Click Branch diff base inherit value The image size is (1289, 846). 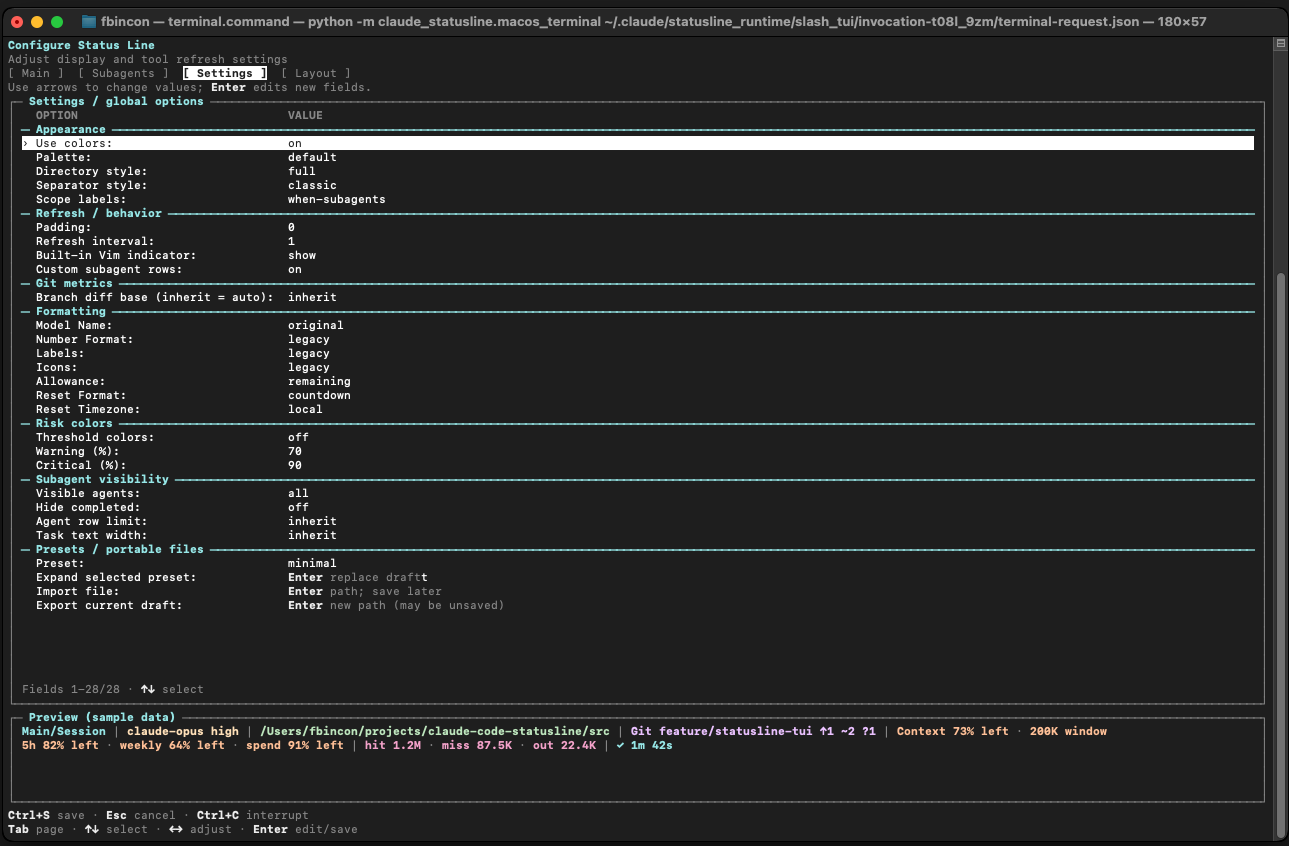[x=312, y=297]
